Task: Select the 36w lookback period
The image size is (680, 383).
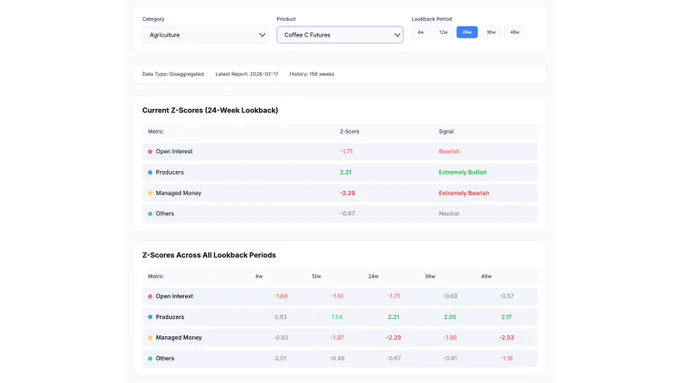Action: click(491, 32)
